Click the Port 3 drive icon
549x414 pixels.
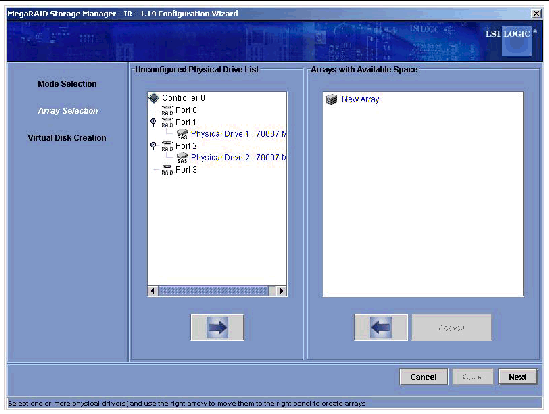pos(167,170)
